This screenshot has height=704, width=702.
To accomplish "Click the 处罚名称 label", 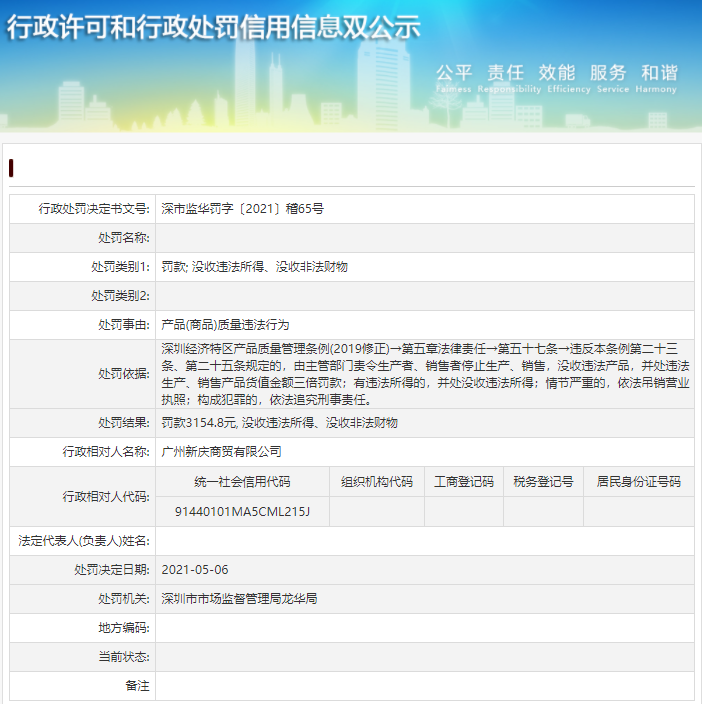I will (x=124, y=238).
